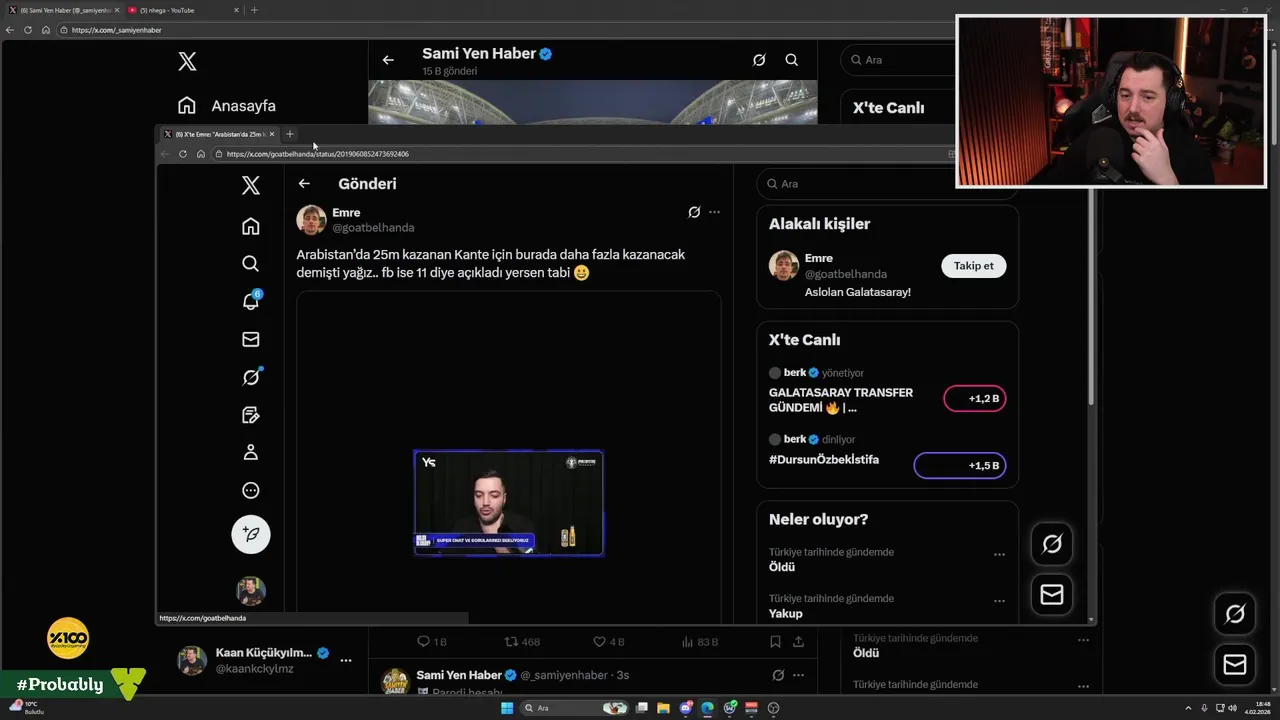Open Kaan Küçükyılmaz account menu dots

[x=345, y=661]
